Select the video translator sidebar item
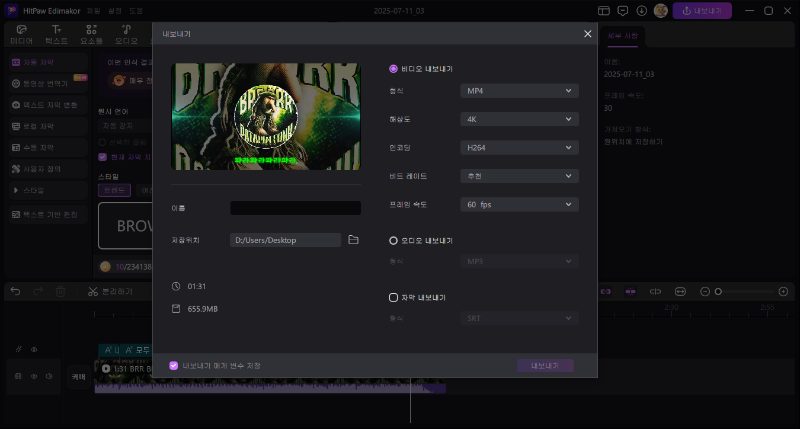The image size is (800, 429). tap(48, 84)
